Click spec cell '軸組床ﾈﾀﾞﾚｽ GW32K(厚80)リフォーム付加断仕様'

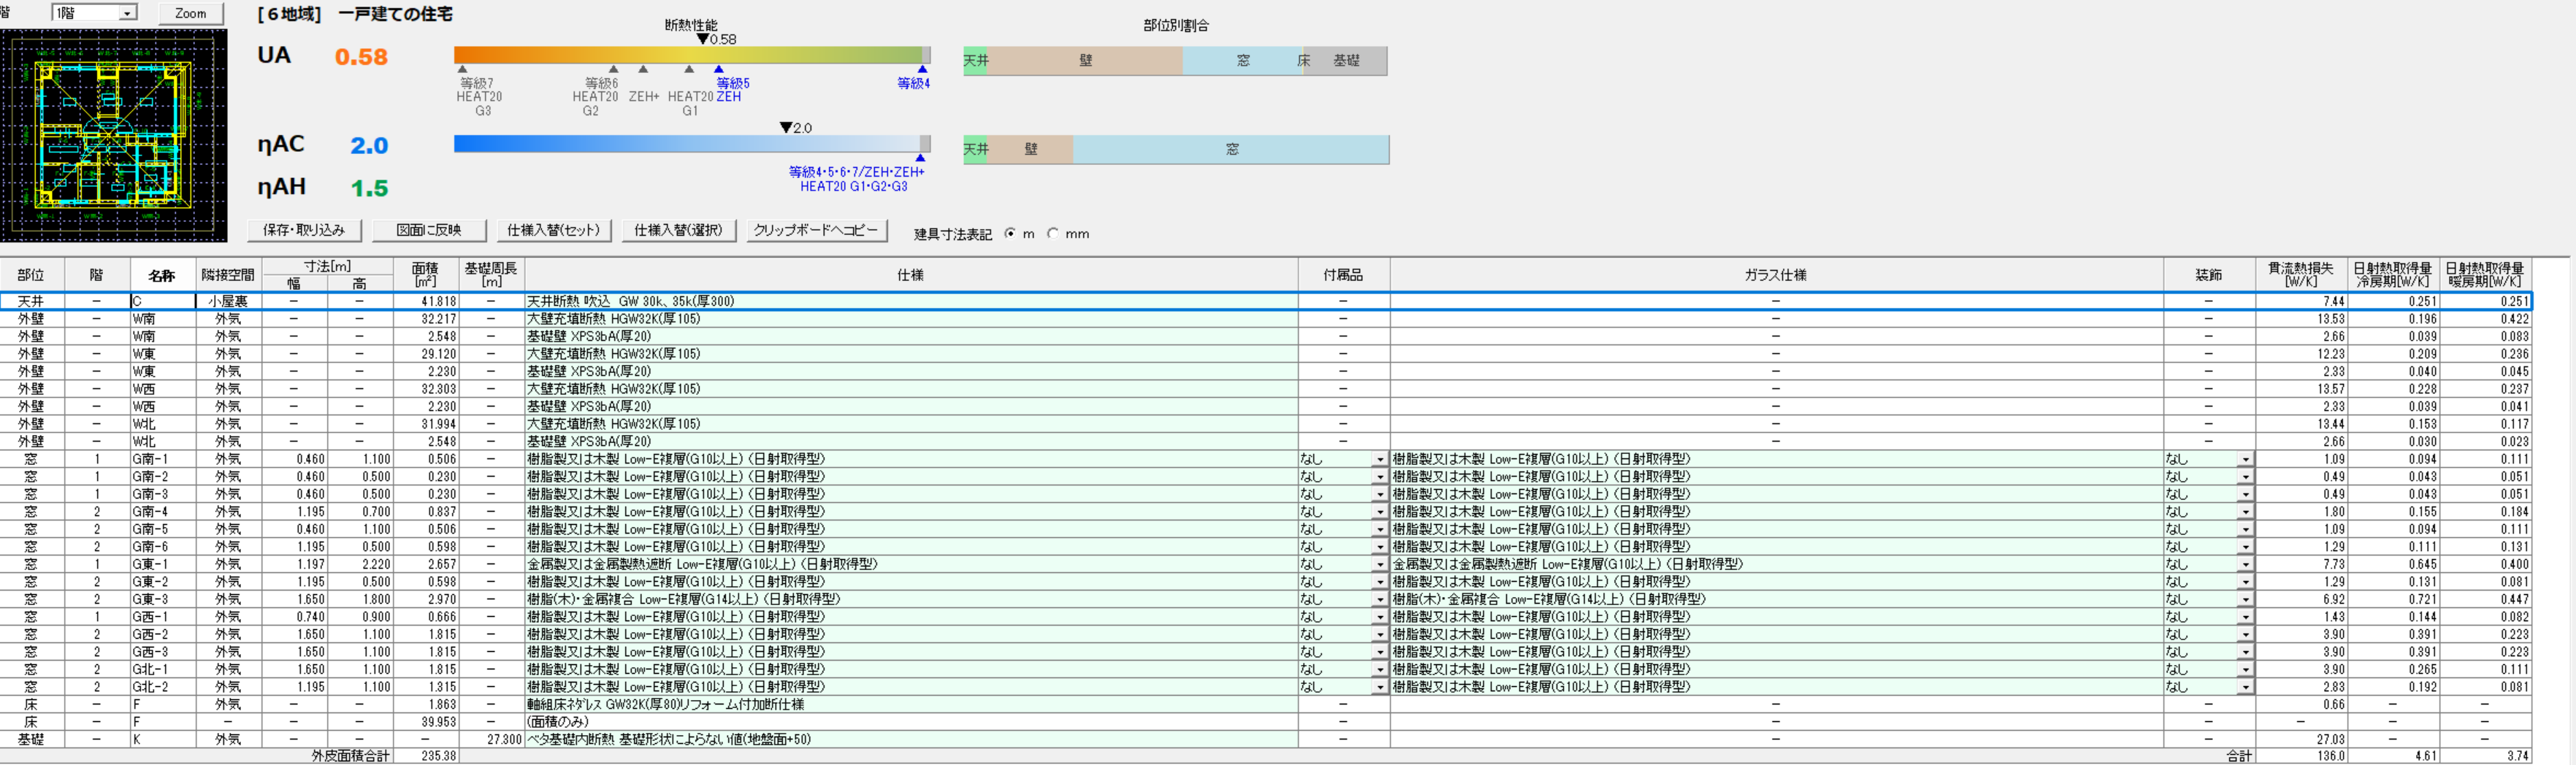pos(910,705)
